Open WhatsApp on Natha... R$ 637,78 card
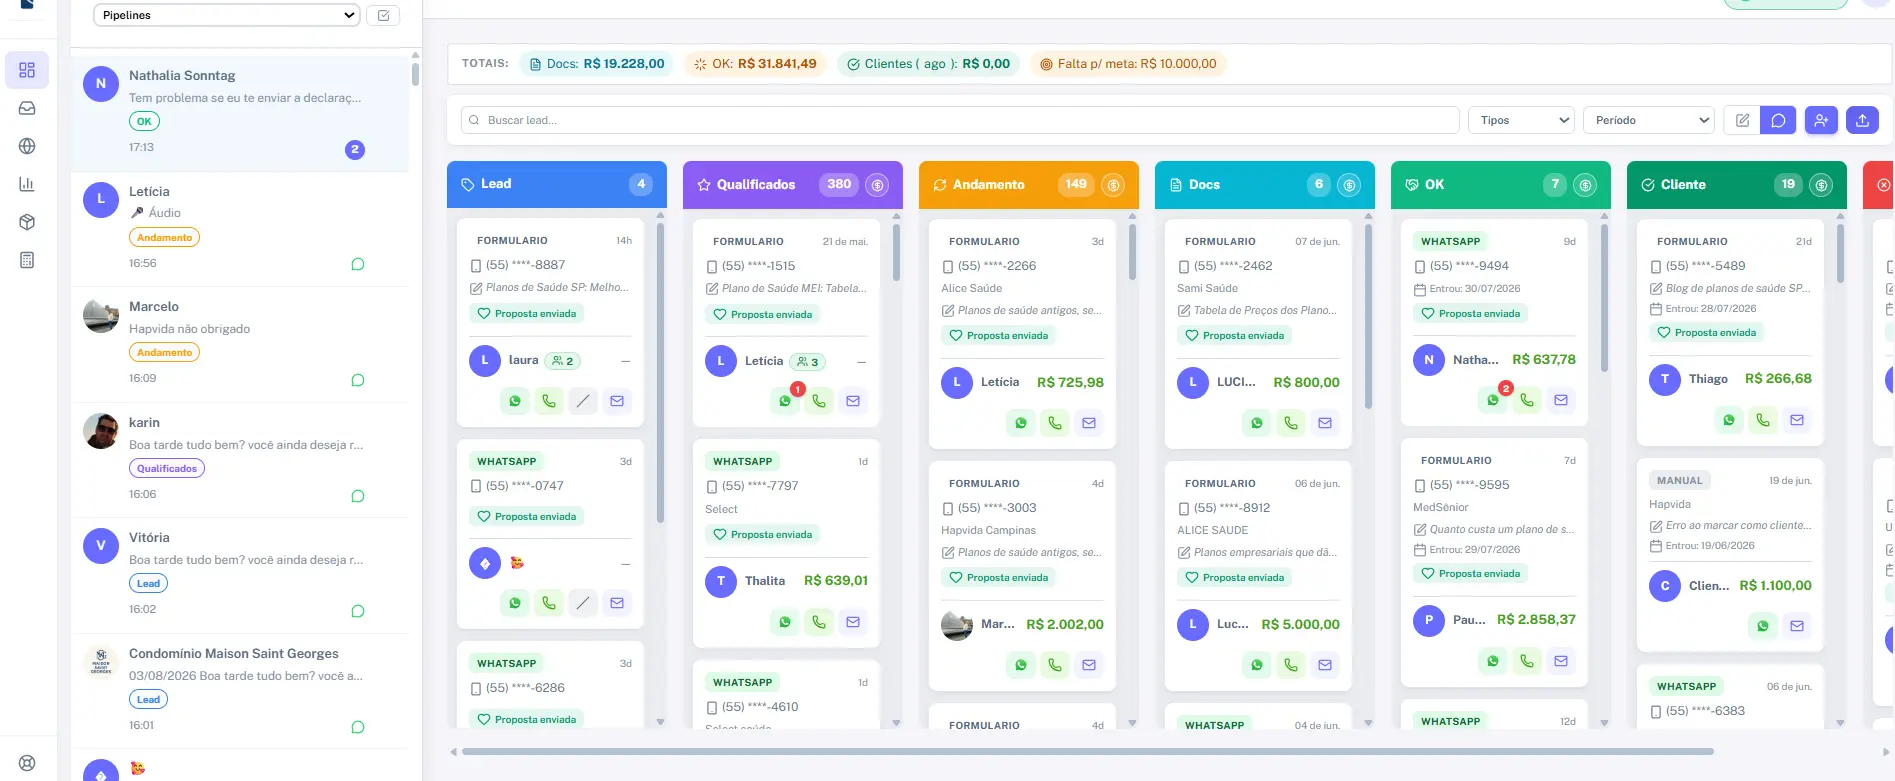 coord(1493,400)
